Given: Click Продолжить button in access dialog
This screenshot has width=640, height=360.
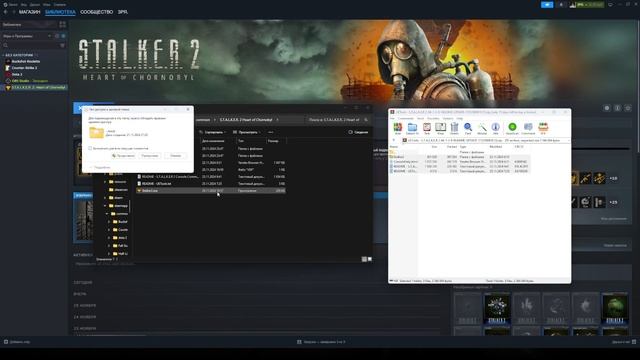Looking at the screenshot, I should 123,156.
